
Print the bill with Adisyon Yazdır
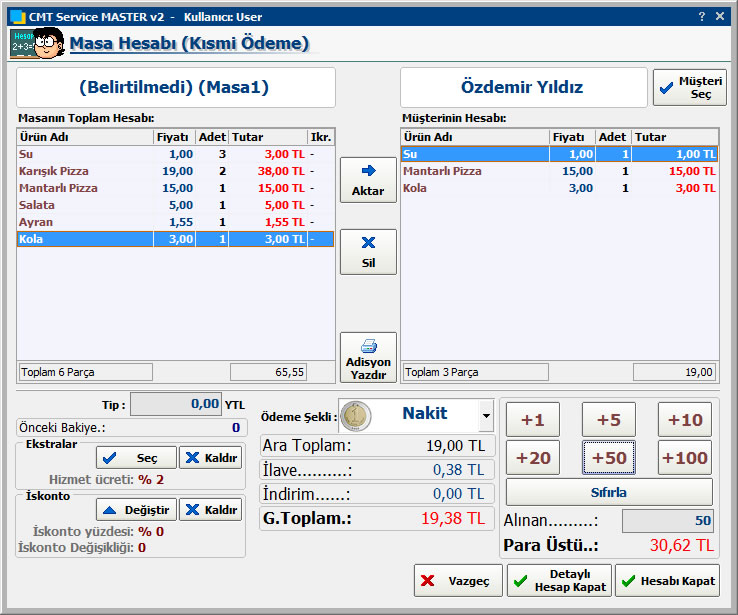point(368,356)
